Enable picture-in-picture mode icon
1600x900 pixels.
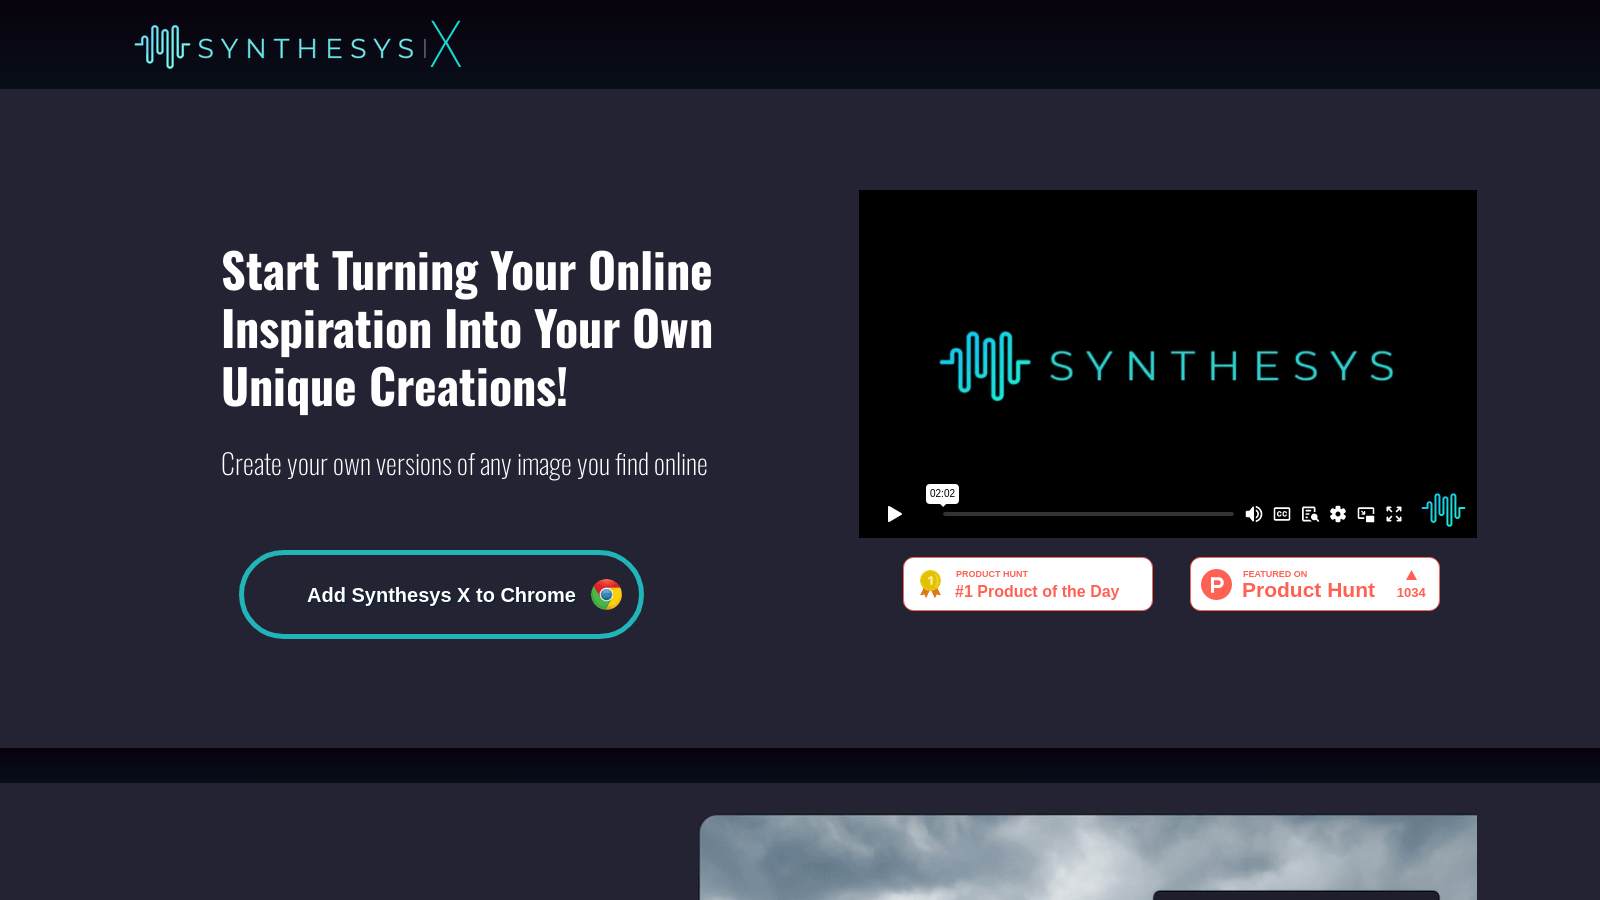click(x=1366, y=514)
